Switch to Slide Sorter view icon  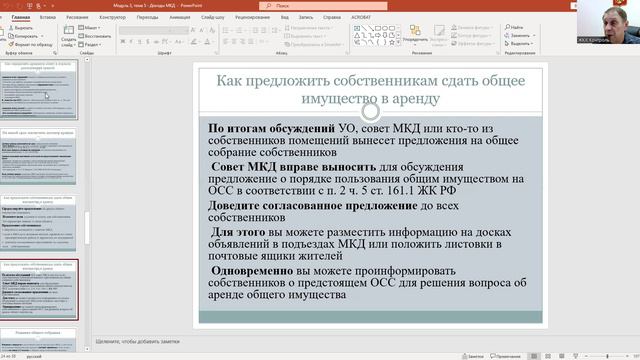coord(548,356)
